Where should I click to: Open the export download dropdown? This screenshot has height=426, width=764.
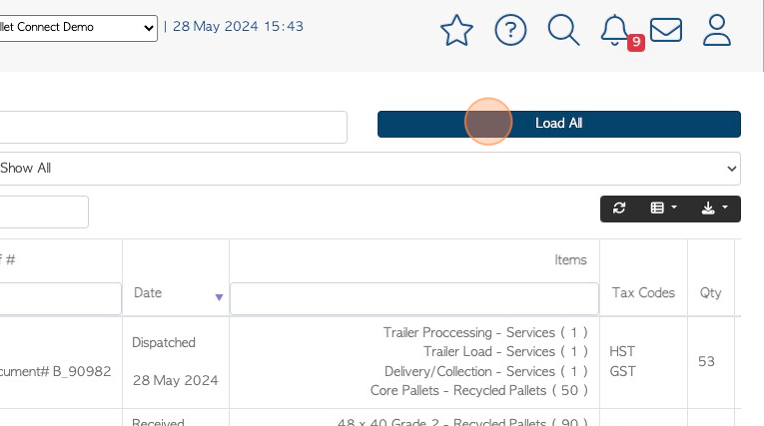tap(714, 208)
